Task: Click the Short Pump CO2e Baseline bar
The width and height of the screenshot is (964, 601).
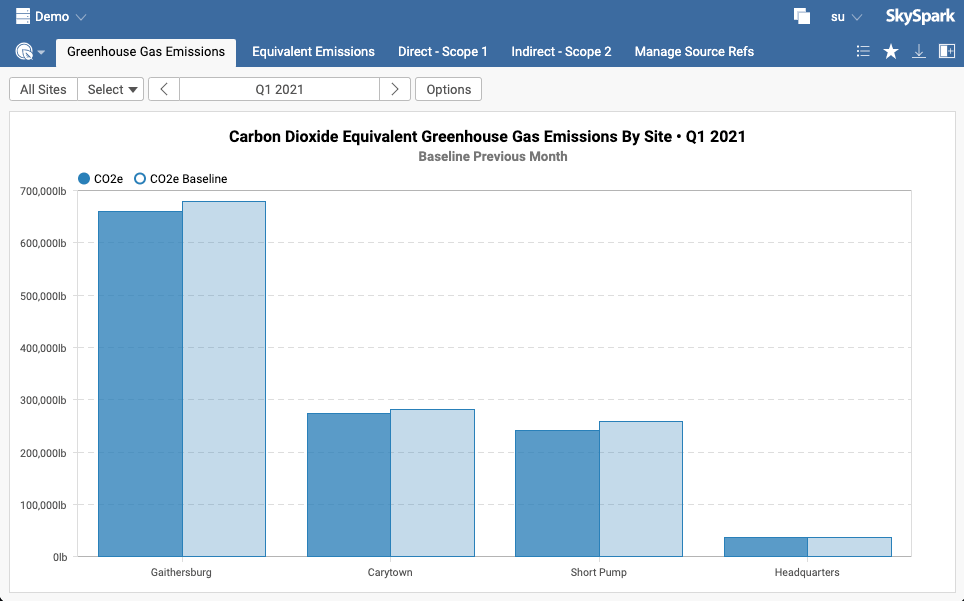Action: tap(641, 489)
